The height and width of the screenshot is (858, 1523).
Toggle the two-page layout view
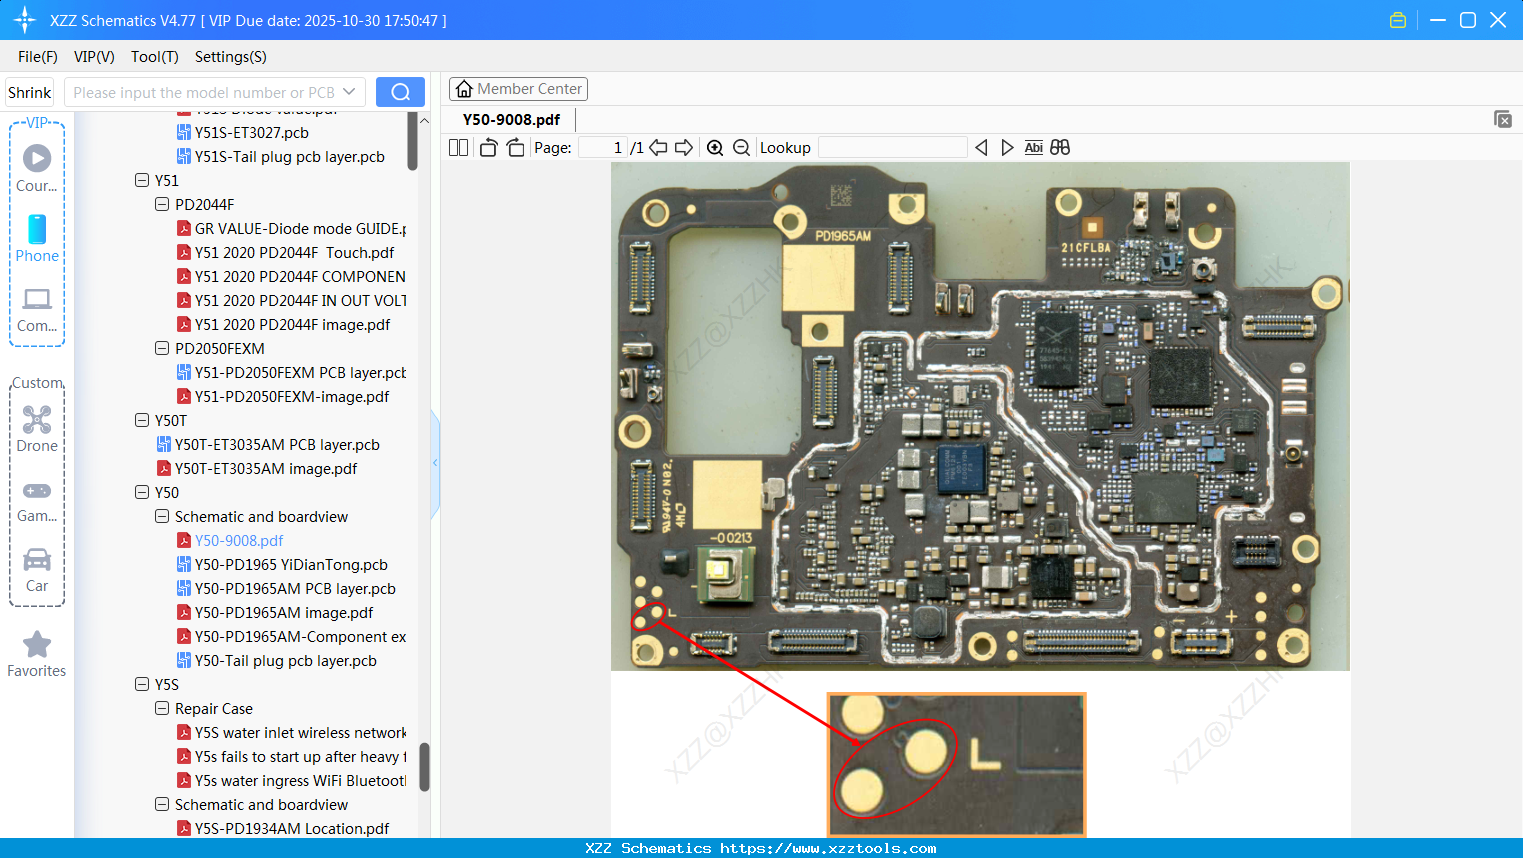pyautogui.click(x=458, y=148)
